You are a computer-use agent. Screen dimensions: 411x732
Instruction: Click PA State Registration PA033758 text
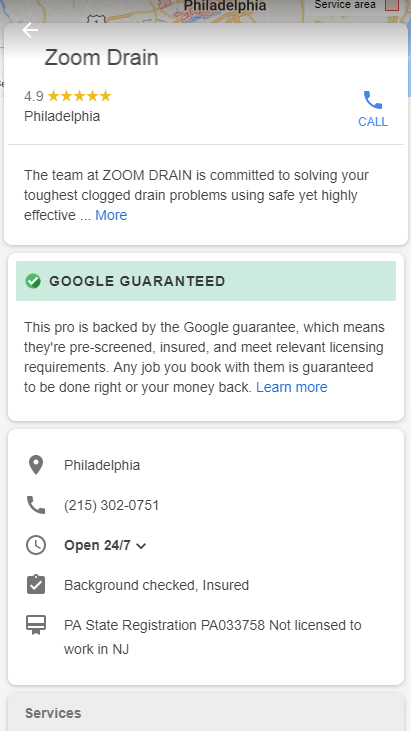pos(164,625)
